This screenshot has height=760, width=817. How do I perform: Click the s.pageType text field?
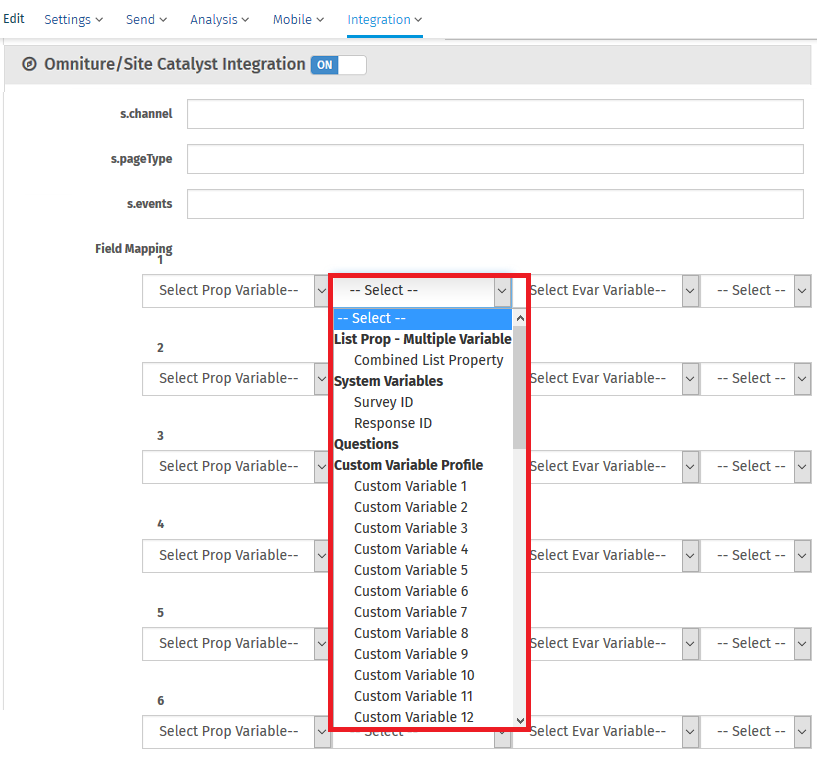tap(495, 159)
